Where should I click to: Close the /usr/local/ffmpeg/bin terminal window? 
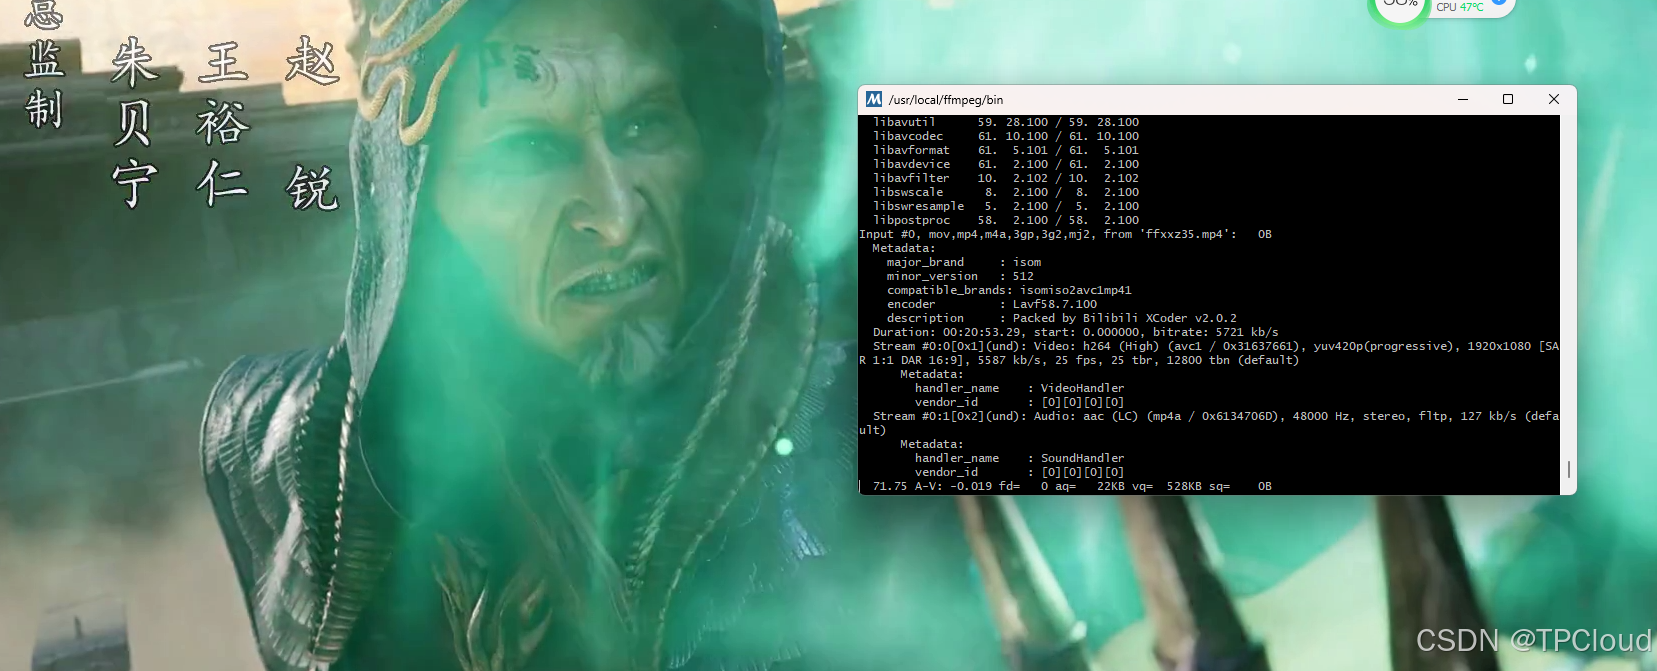click(1553, 99)
